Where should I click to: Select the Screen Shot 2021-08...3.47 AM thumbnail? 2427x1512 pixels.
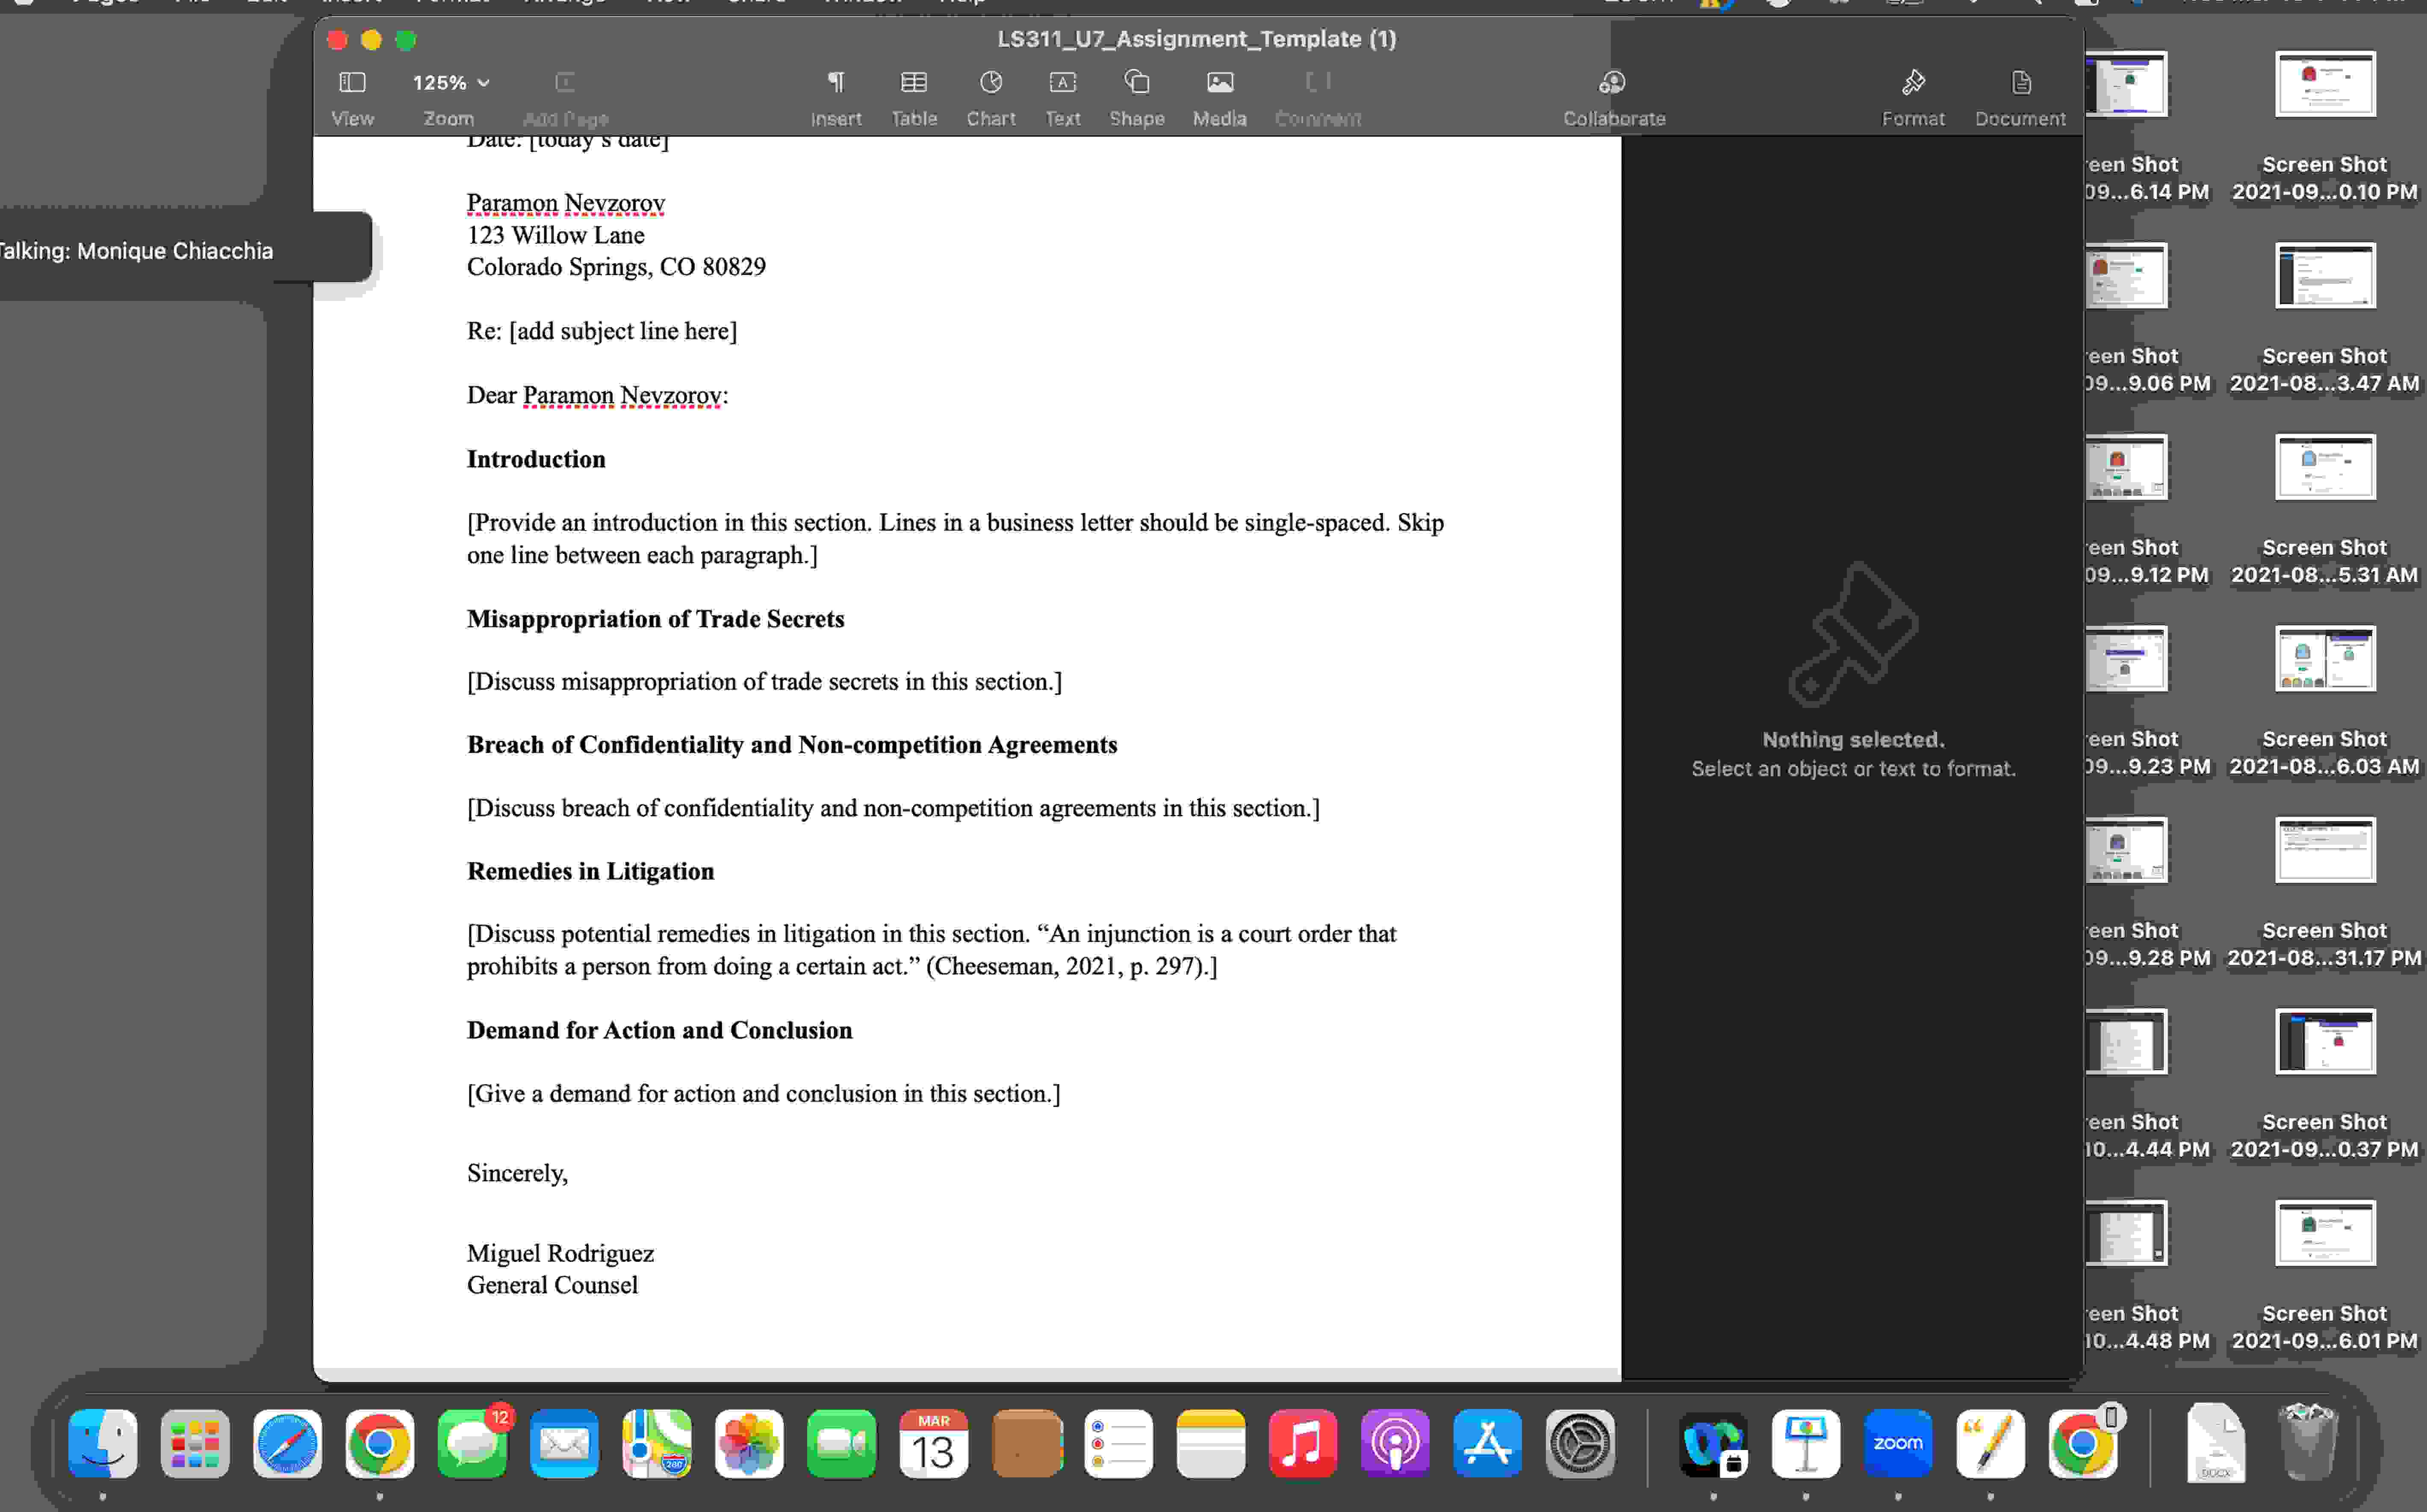point(2325,275)
